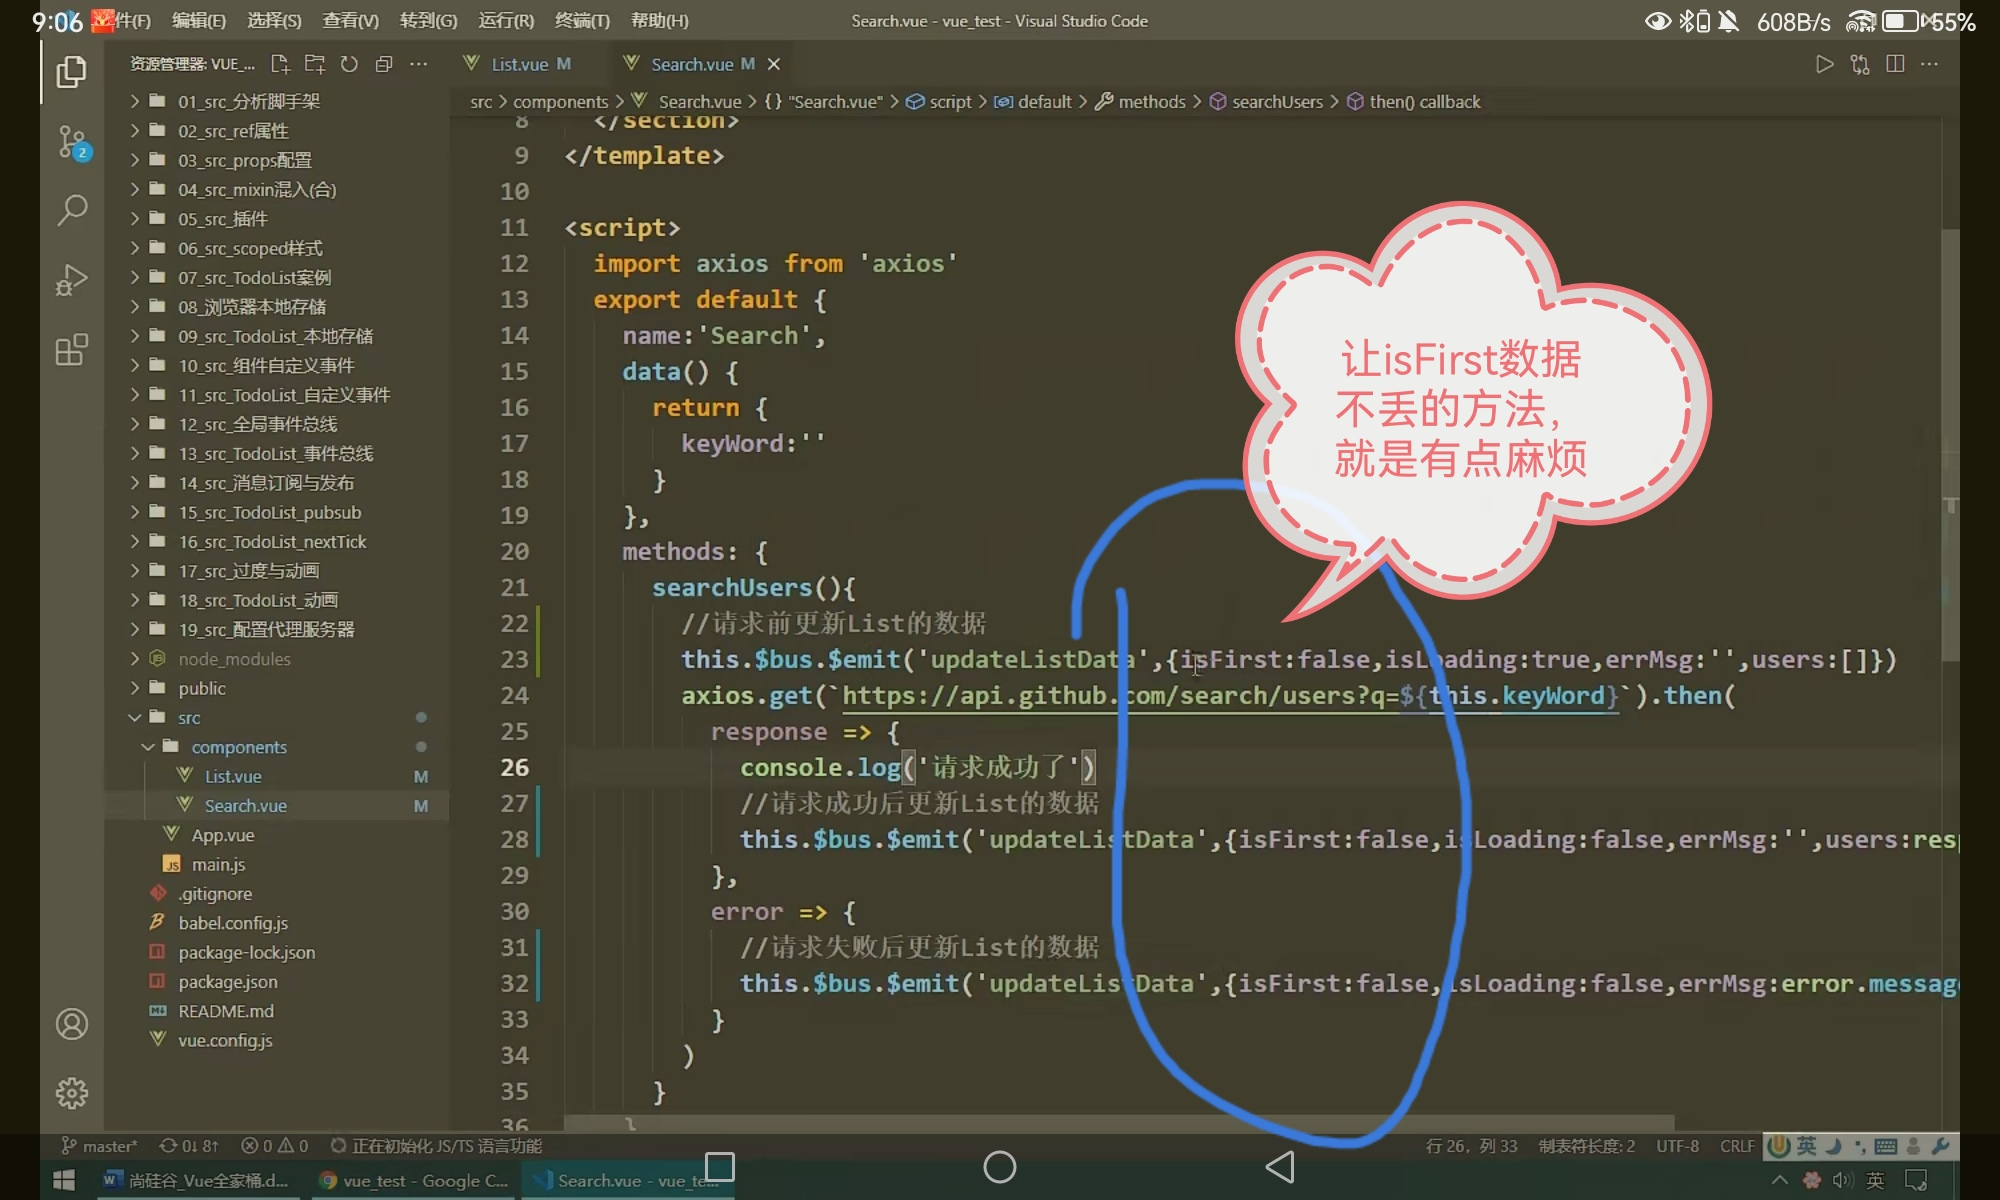Open Source Control view

click(x=71, y=142)
